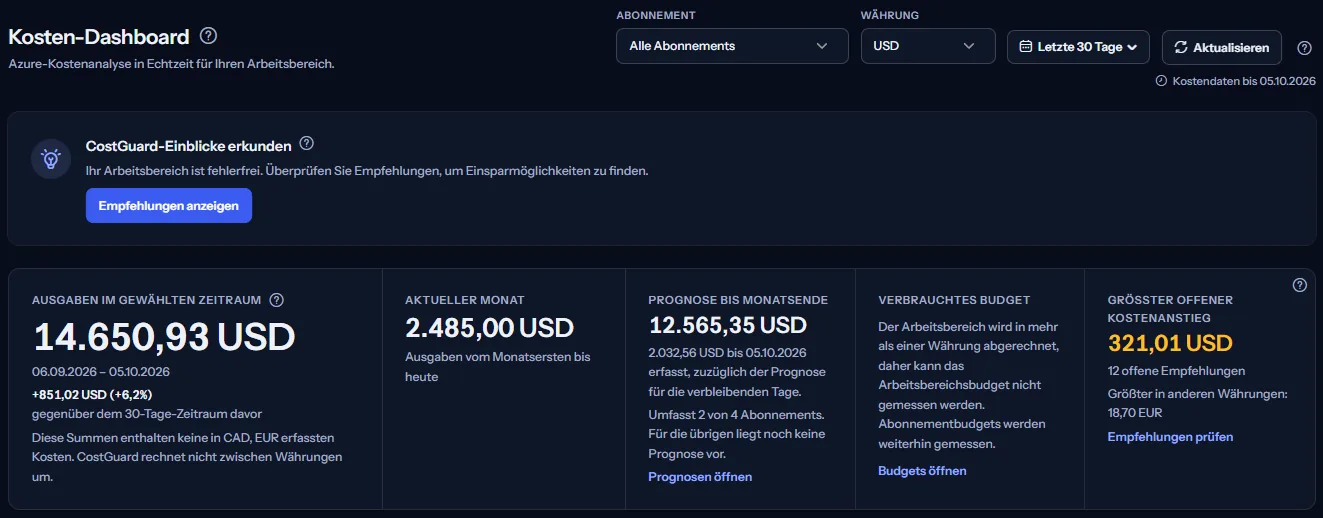Click help icon next to Ausgaben im gewählten Zeitraum
The height and width of the screenshot is (518, 1323).
tap(277, 300)
